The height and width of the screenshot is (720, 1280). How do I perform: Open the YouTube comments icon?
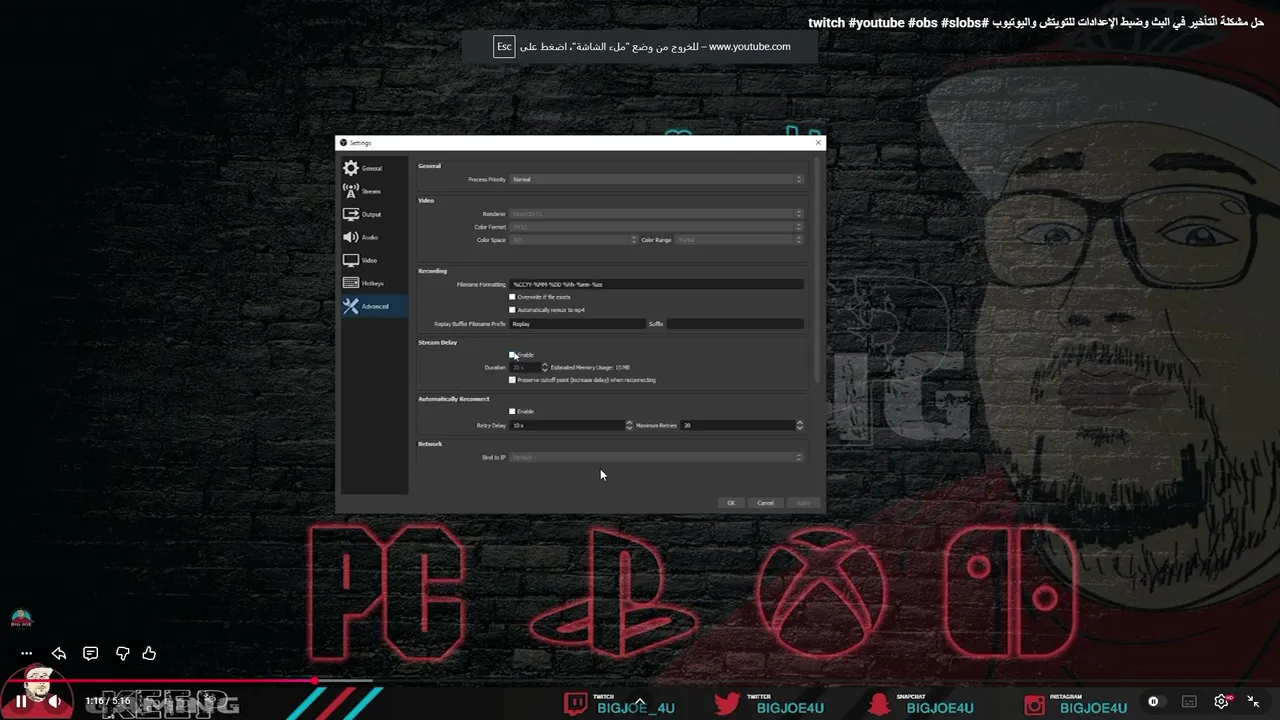click(90, 653)
